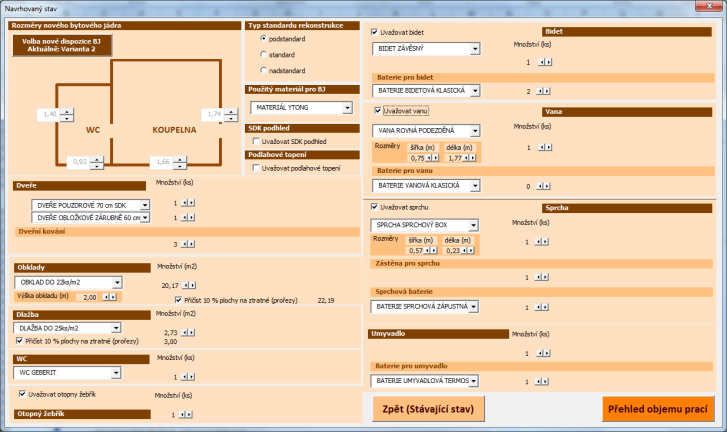This screenshot has width=727, height=432.
Task: Enable Uvažovat podlahové topení checkbox
Action: click(256, 168)
